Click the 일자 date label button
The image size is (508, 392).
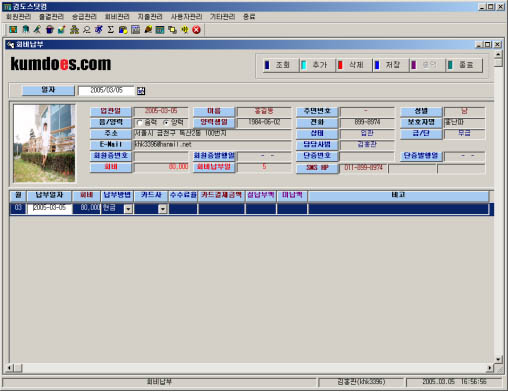(48, 90)
